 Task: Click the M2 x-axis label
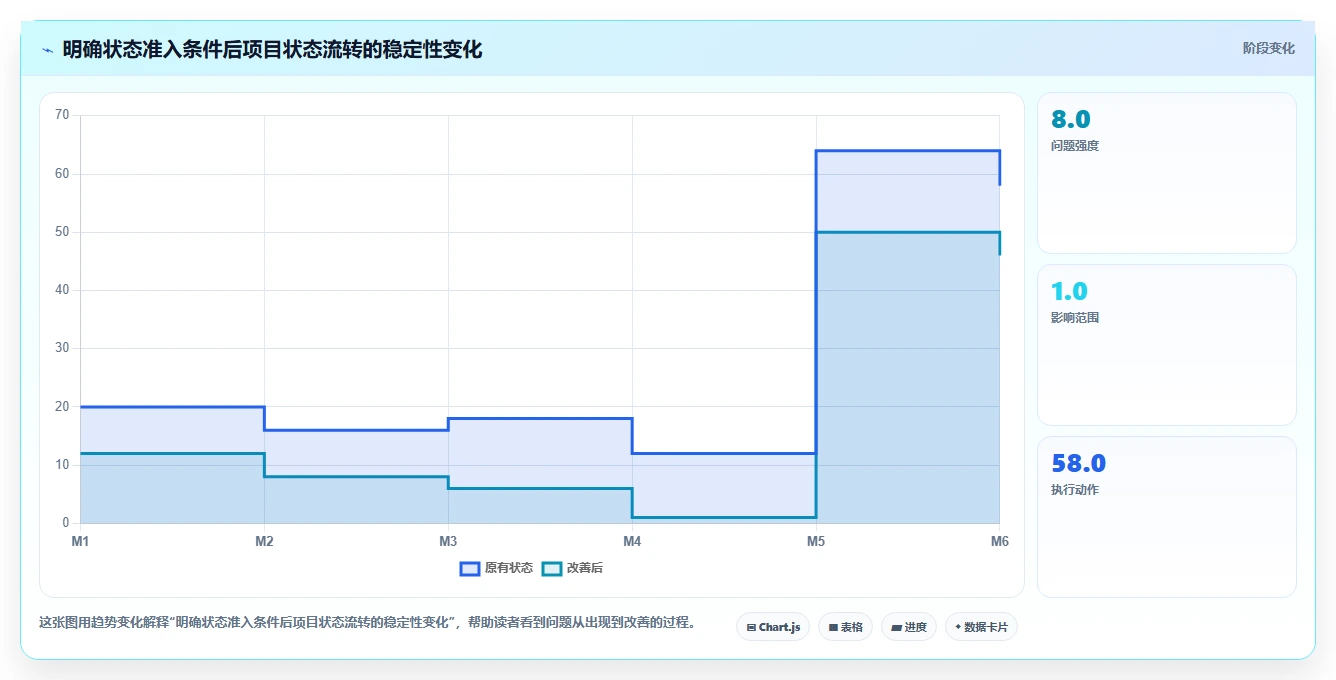click(264, 541)
